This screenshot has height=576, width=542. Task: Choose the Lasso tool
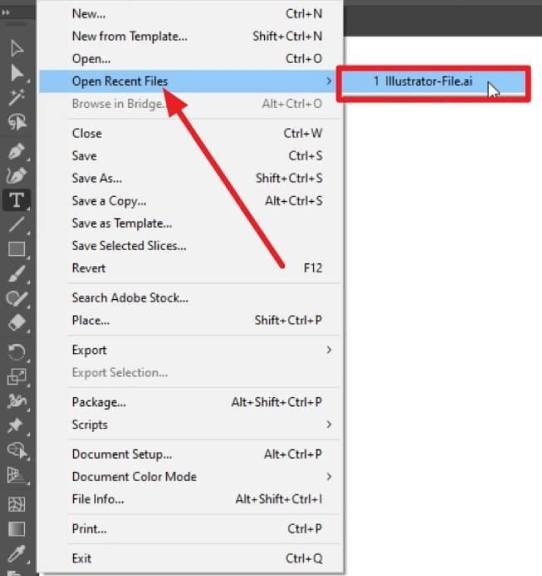point(17,122)
